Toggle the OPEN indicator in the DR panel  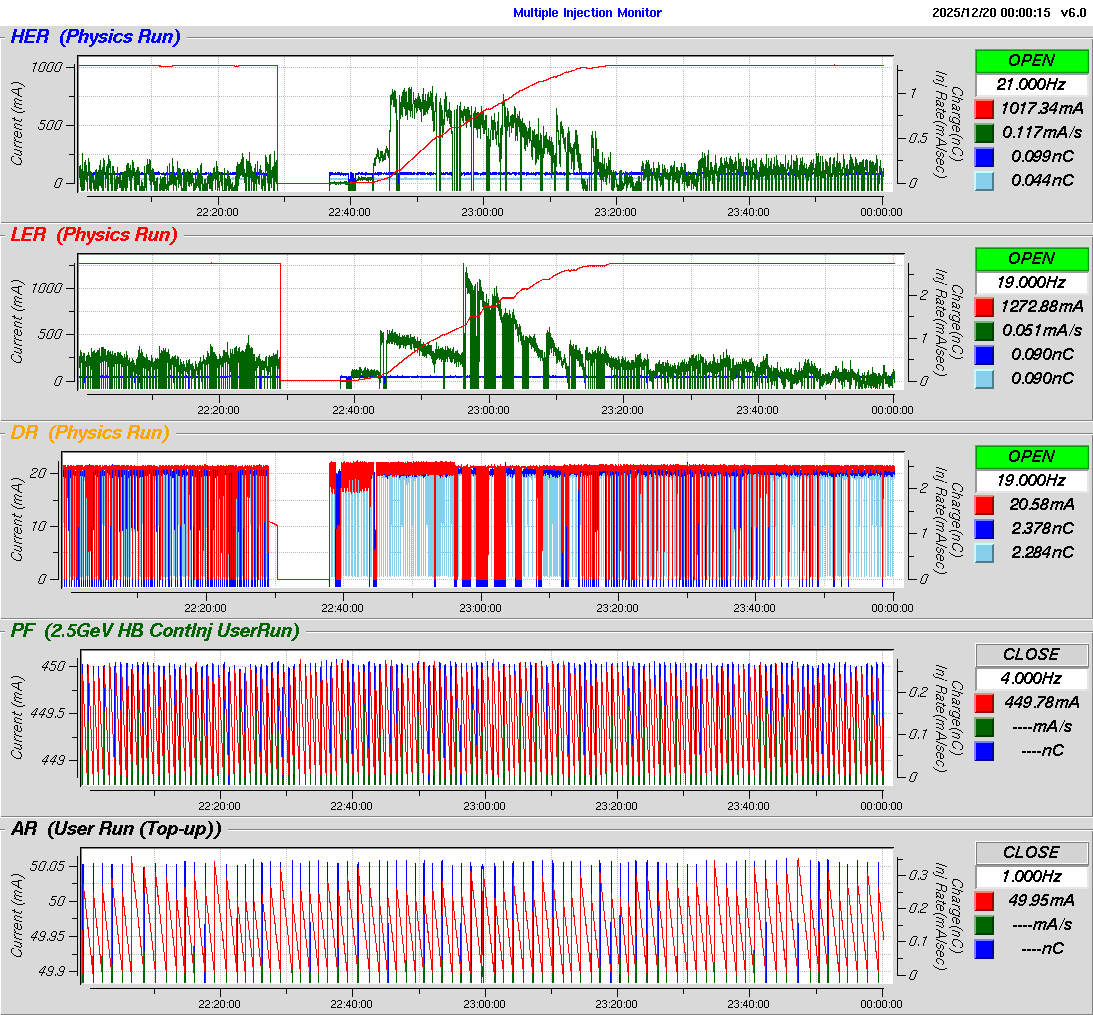click(1031, 456)
